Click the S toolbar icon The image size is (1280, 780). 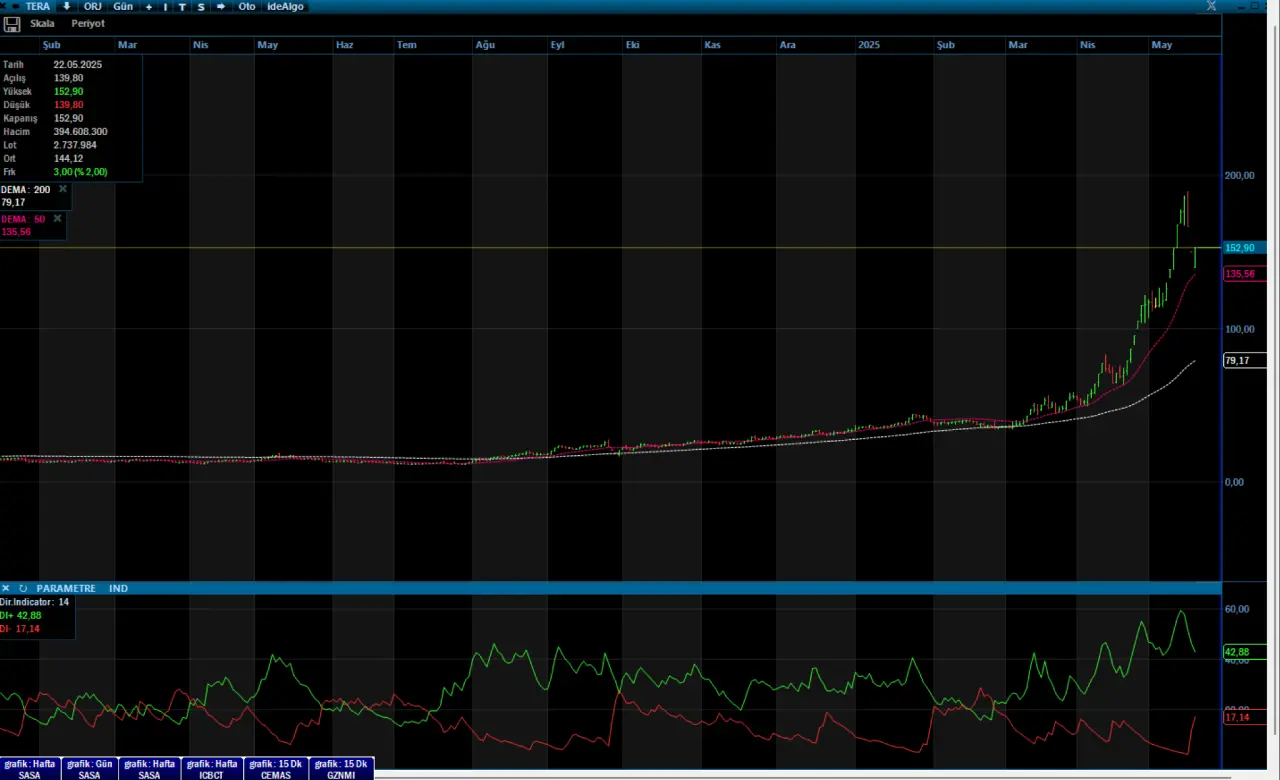click(x=201, y=6)
